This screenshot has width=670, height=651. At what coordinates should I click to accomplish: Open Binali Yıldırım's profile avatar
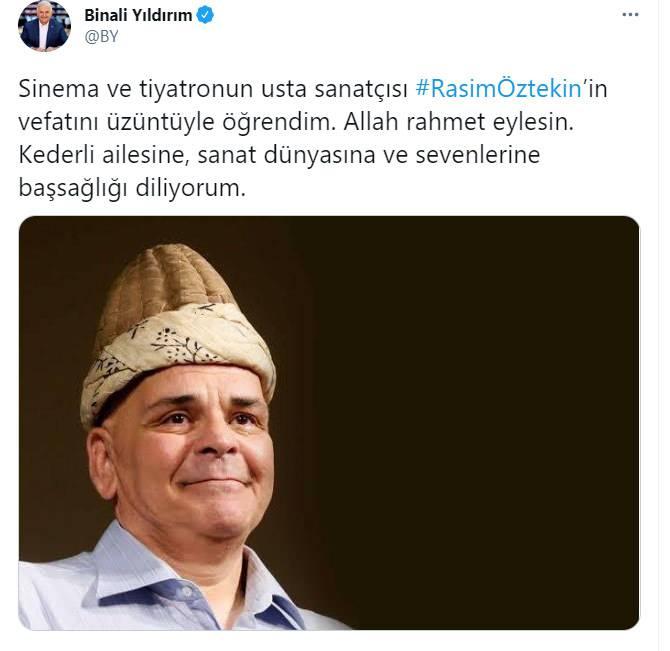(x=44, y=26)
